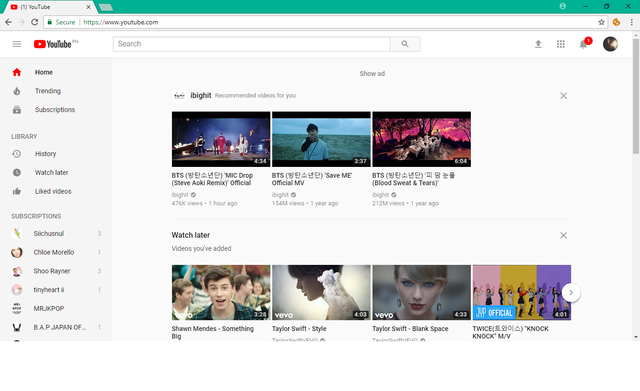Click the Secure site info label

tap(61, 22)
